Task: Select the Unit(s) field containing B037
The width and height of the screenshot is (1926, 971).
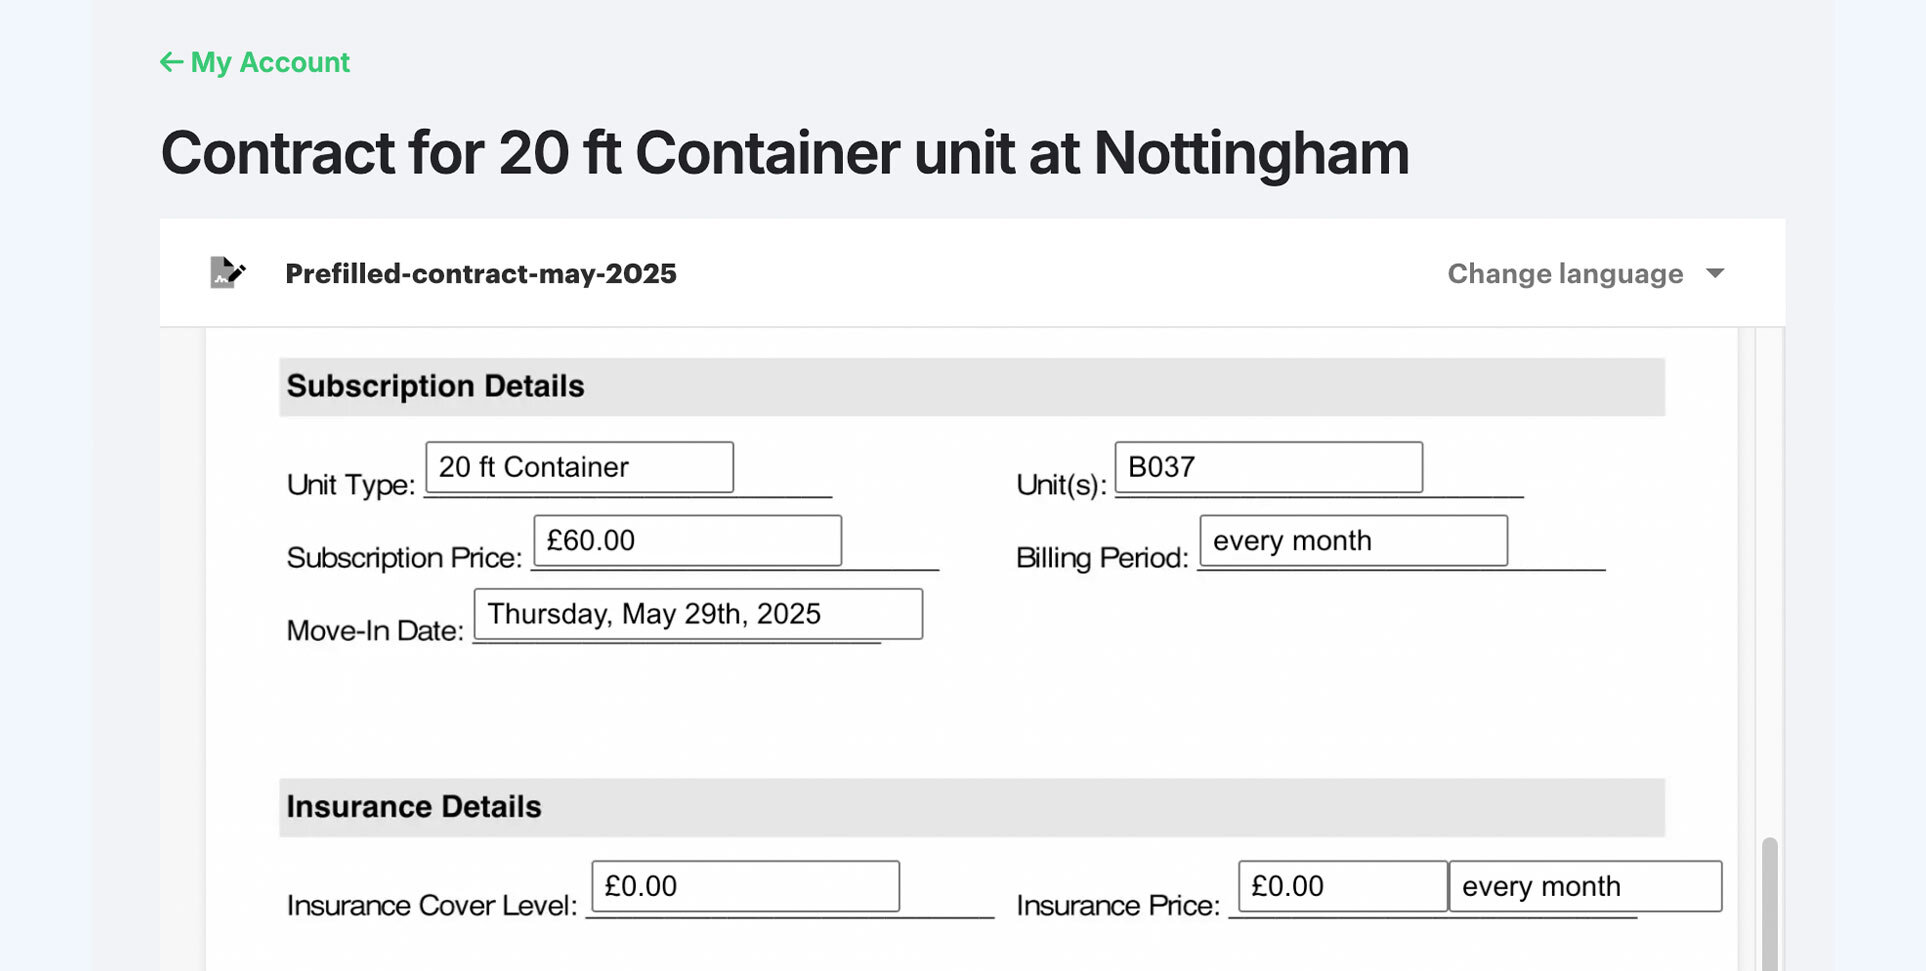Action: (1268, 467)
